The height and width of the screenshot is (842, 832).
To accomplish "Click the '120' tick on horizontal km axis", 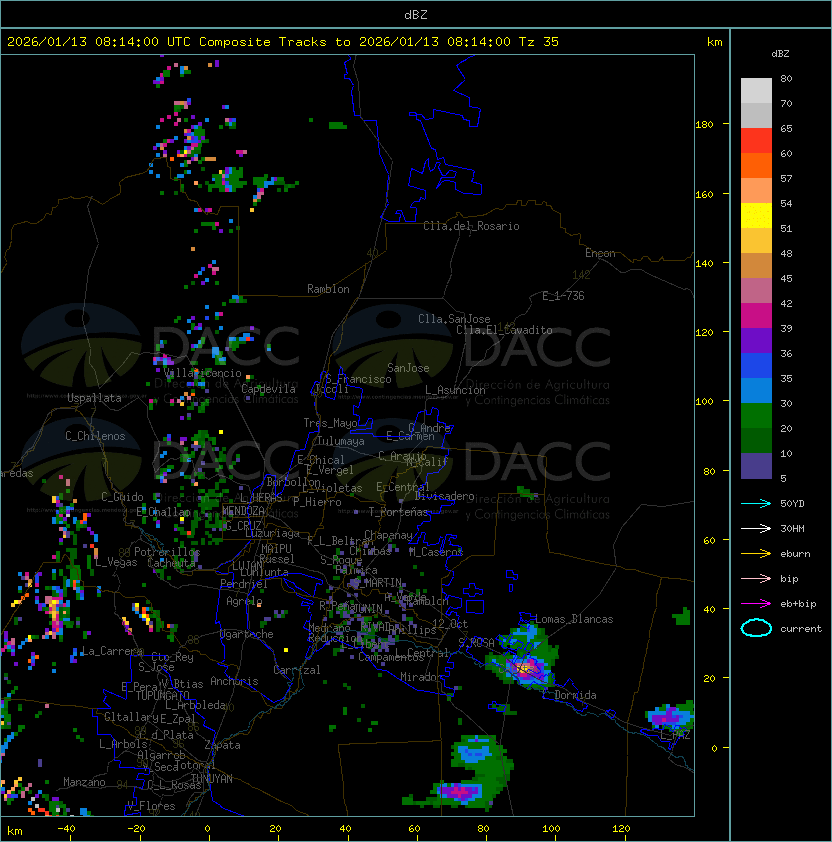I will point(621,829).
